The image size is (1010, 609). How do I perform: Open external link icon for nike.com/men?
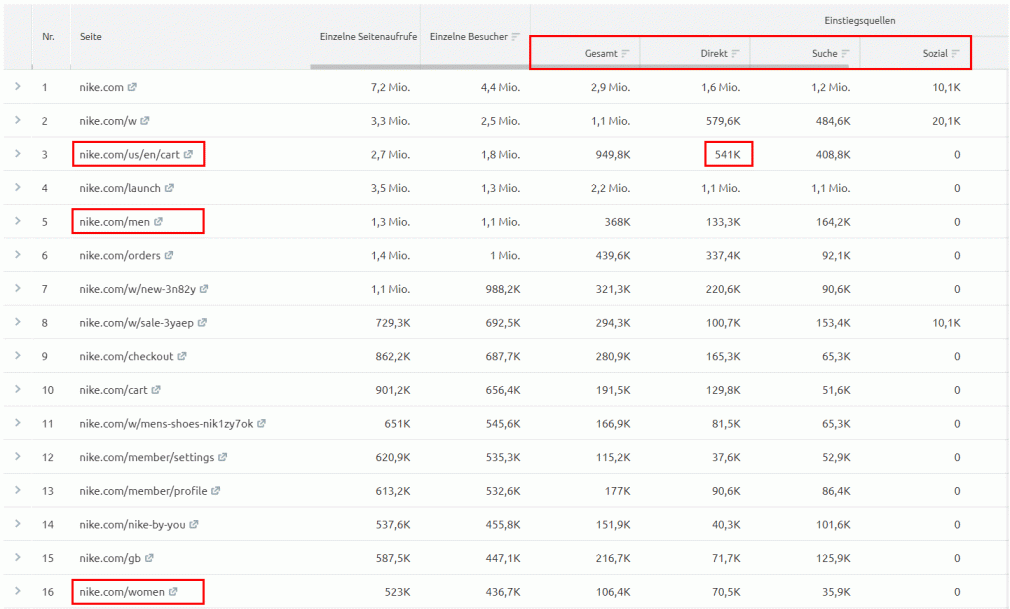158,221
